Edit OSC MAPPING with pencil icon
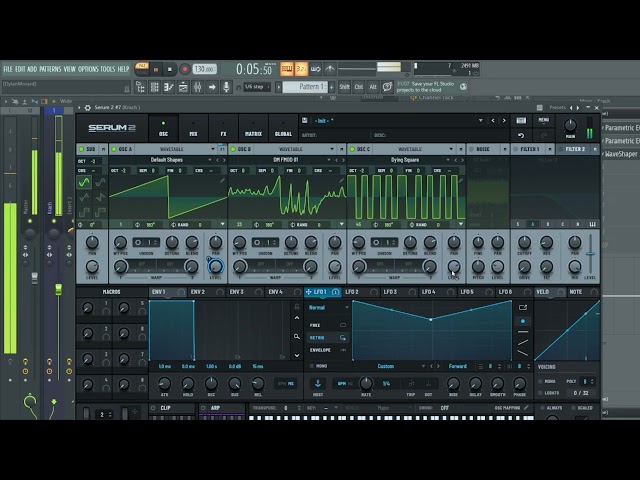Screen dimensions: 640x480 (527, 407)
